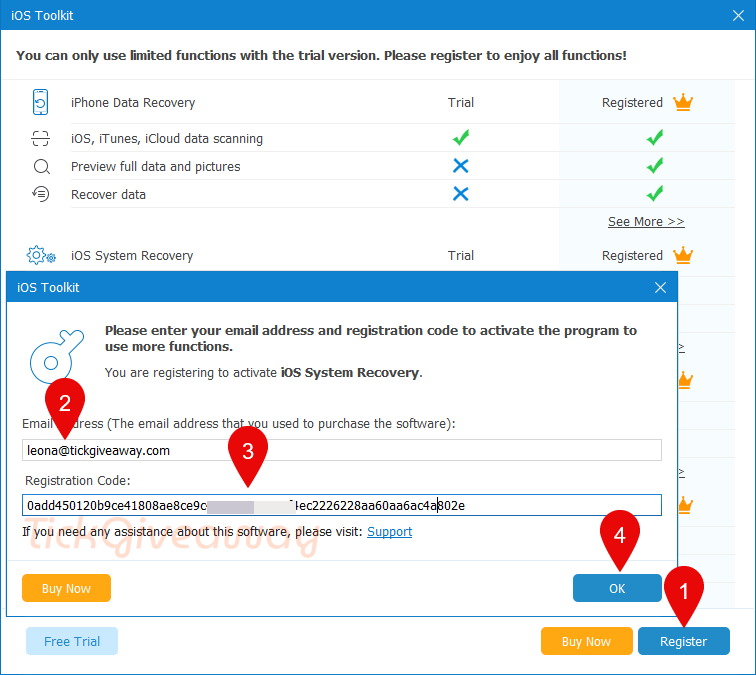The width and height of the screenshot is (756, 675).
Task: Close the main iOS Toolkit window
Action: coord(738,15)
